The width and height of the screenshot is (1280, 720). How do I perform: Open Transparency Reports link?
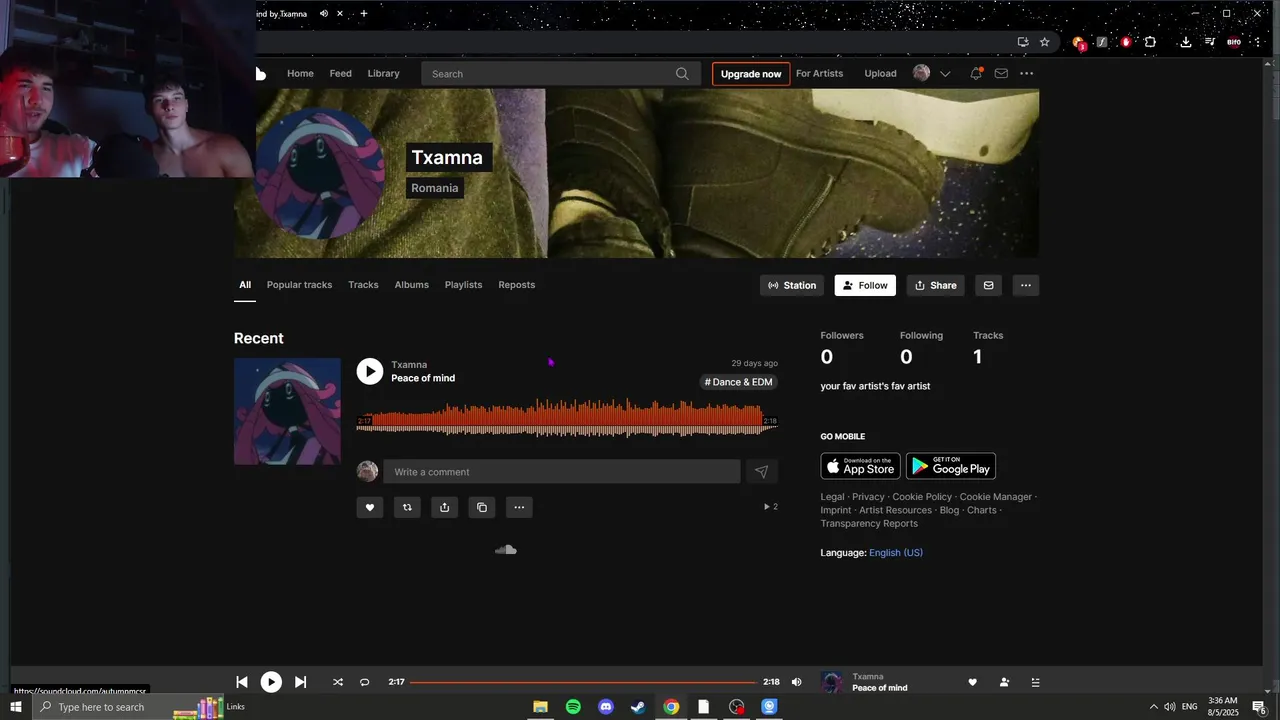869,524
